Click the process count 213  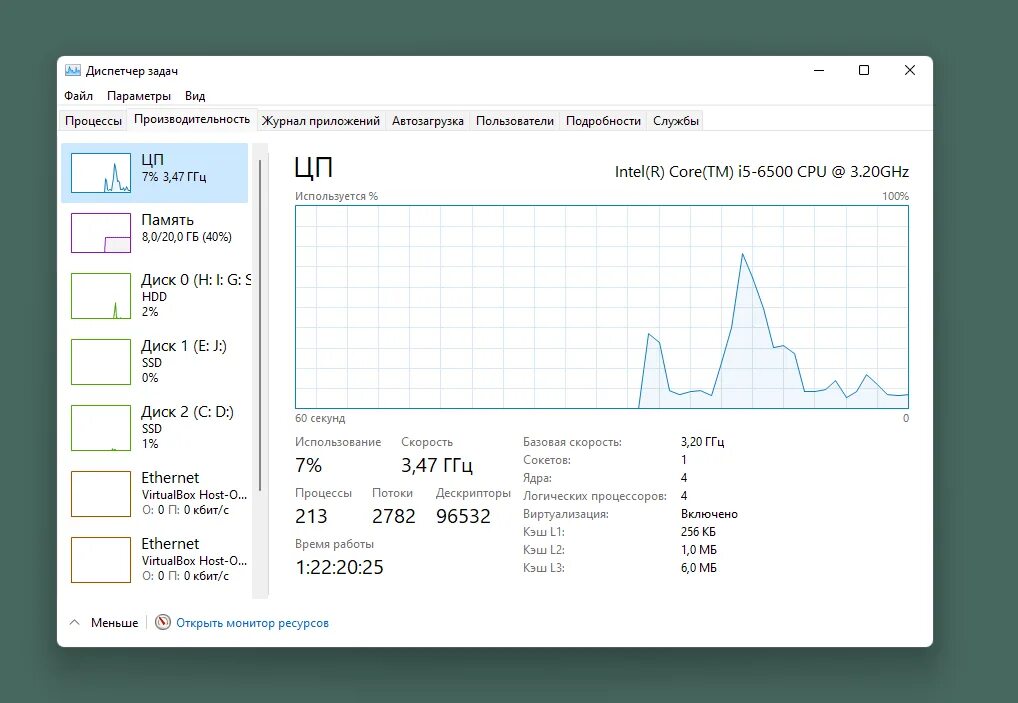pos(311,516)
